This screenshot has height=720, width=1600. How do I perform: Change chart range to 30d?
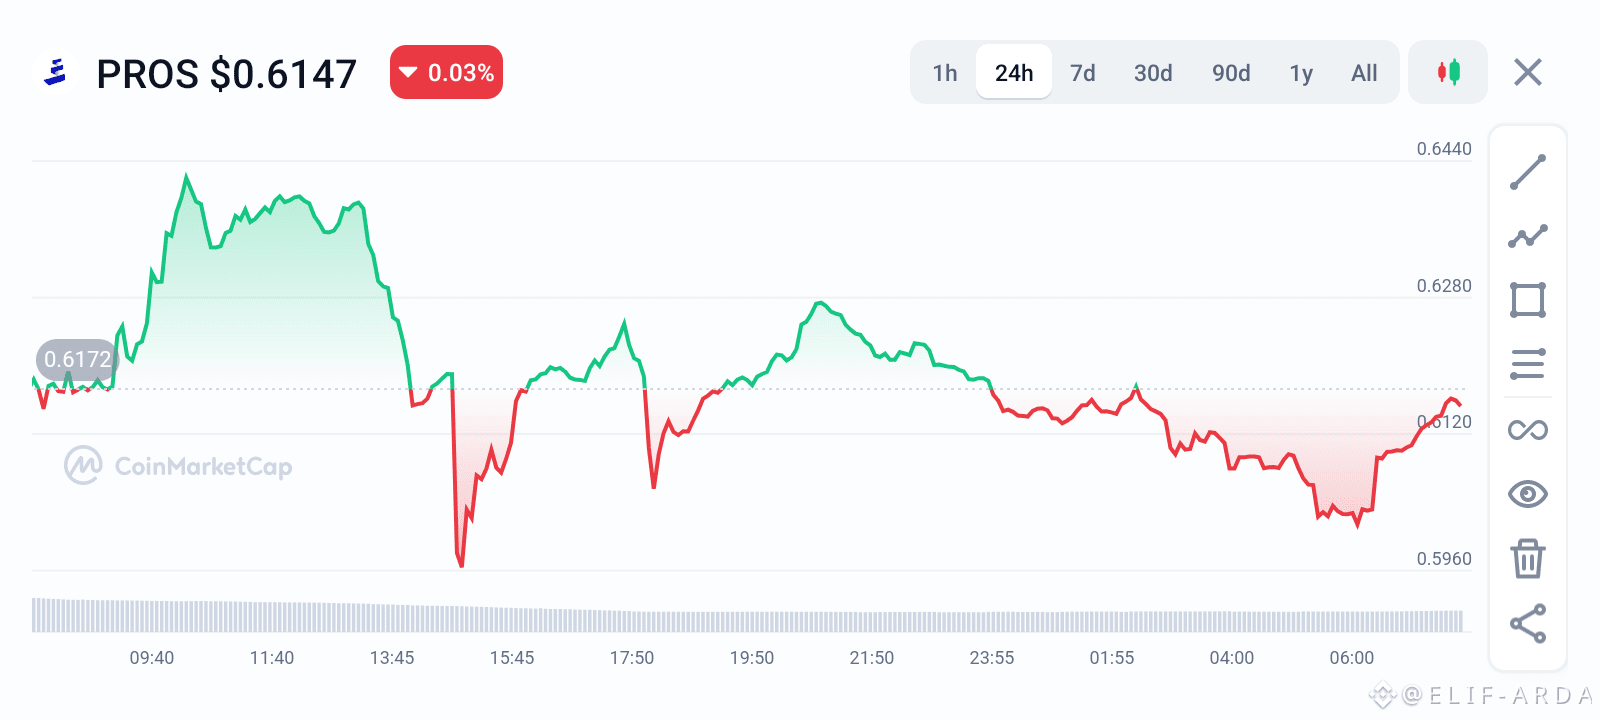coord(1153,73)
